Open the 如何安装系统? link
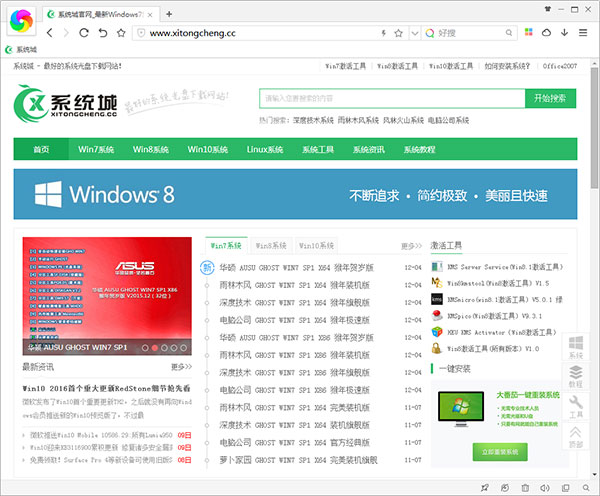The width and height of the screenshot is (600, 496). [507, 66]
